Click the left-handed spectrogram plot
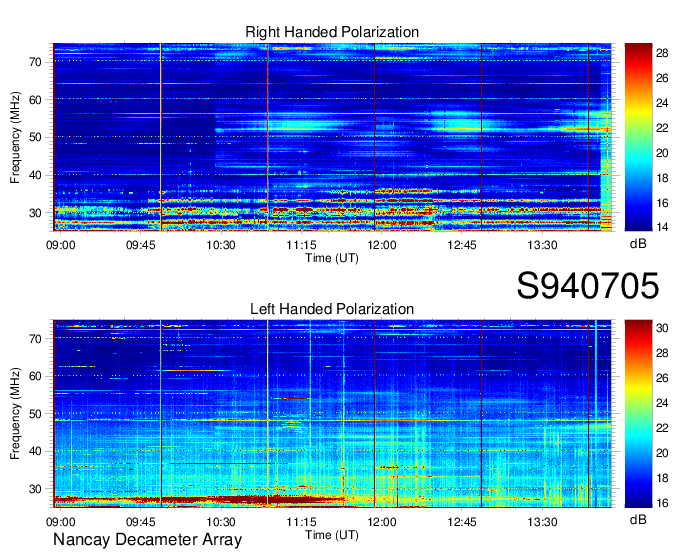The height and width of the screenshot is (552, 680). pyautogui.click(x=332, y=414)
